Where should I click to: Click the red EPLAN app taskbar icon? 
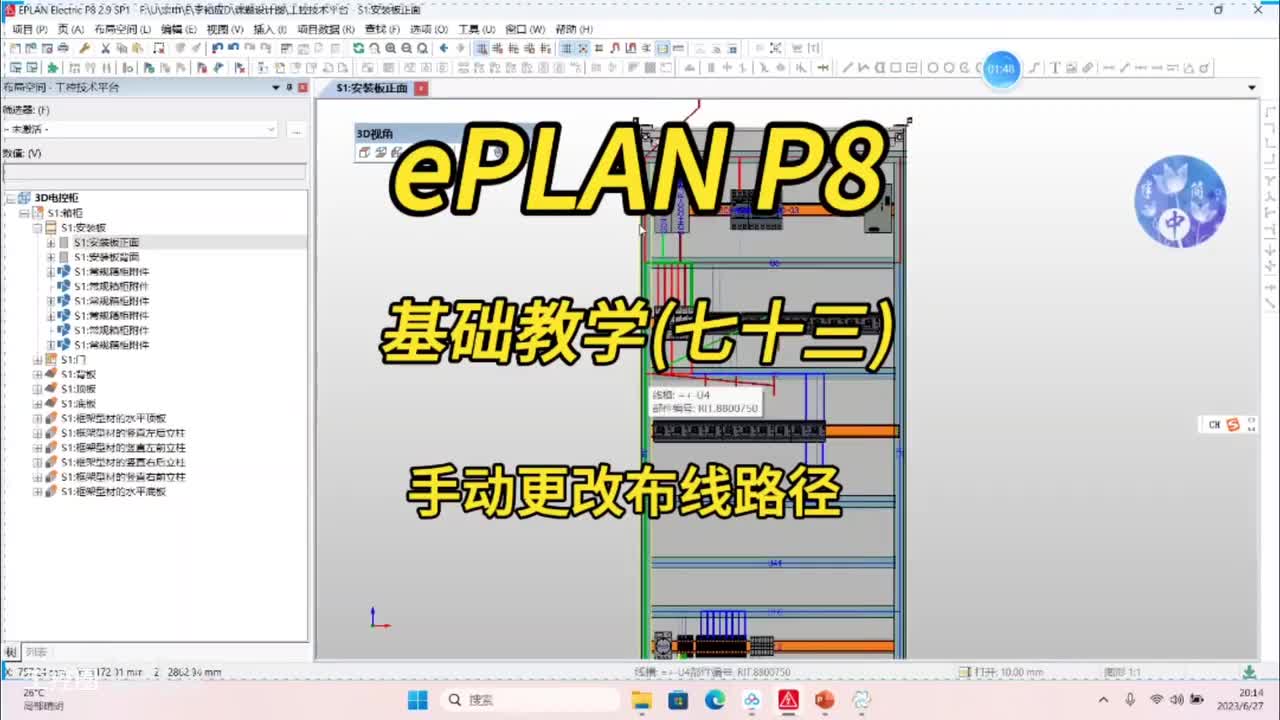788,700
